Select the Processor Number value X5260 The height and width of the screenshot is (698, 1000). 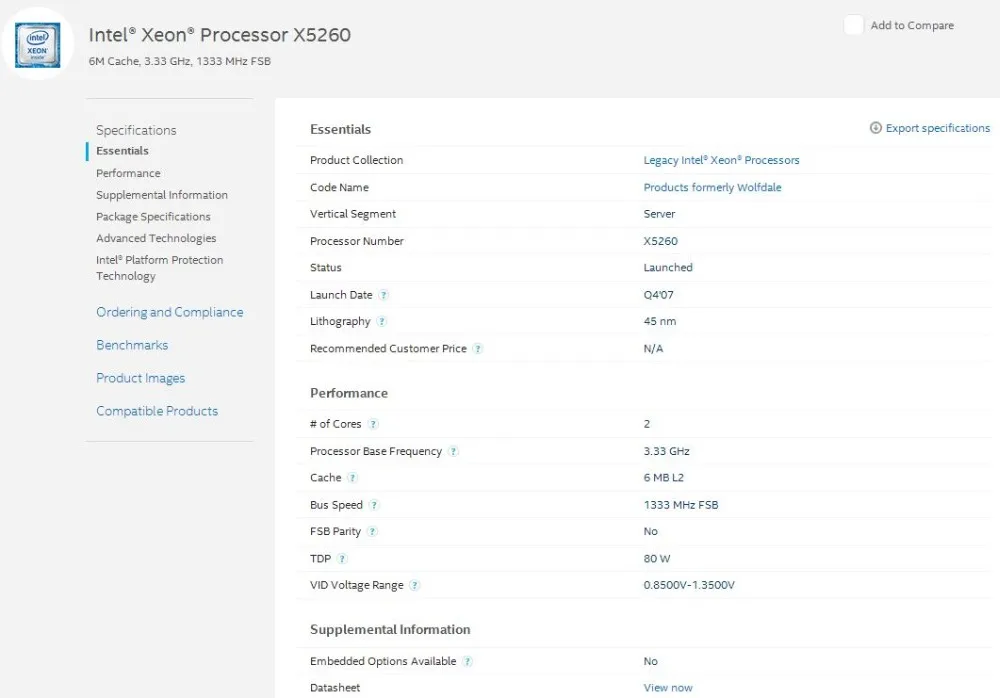point(661,241)
